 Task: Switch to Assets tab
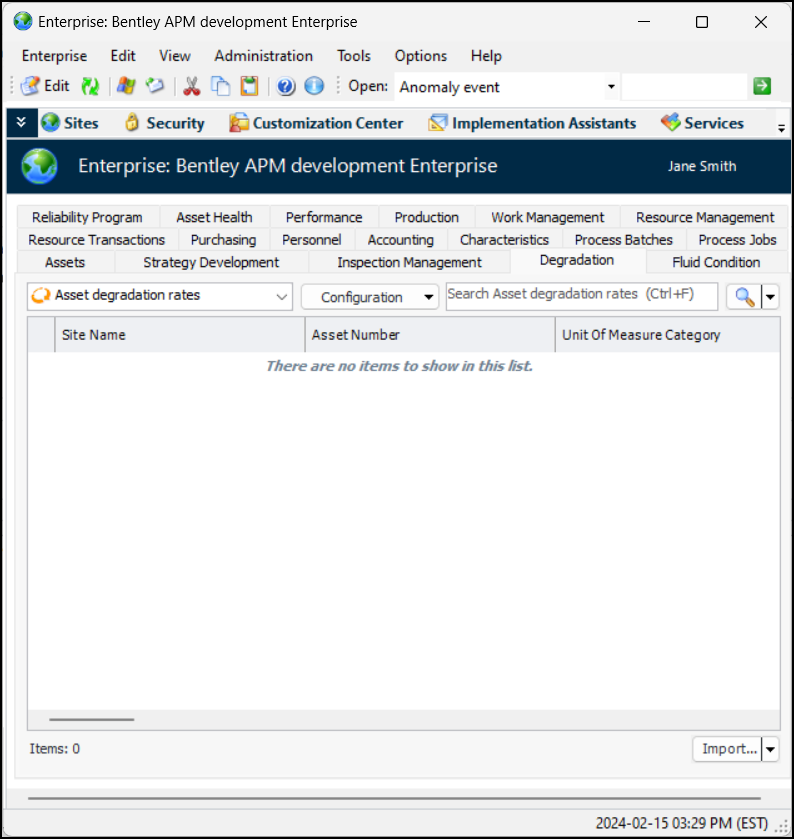65,262
